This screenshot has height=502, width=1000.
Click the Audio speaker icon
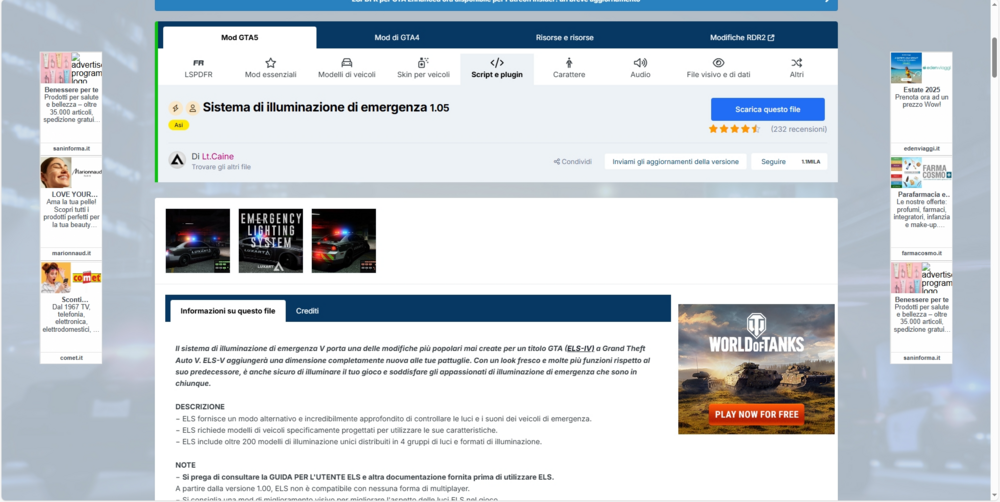(x=640, y=63)
